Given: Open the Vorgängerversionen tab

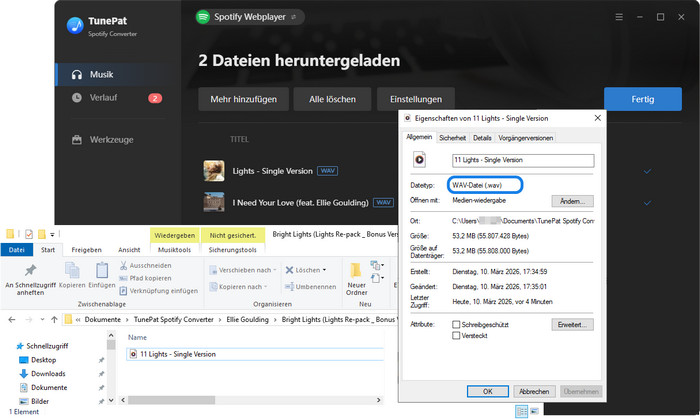Looking at the screenshot, I should pyautogui.click(x=525, y=138).
